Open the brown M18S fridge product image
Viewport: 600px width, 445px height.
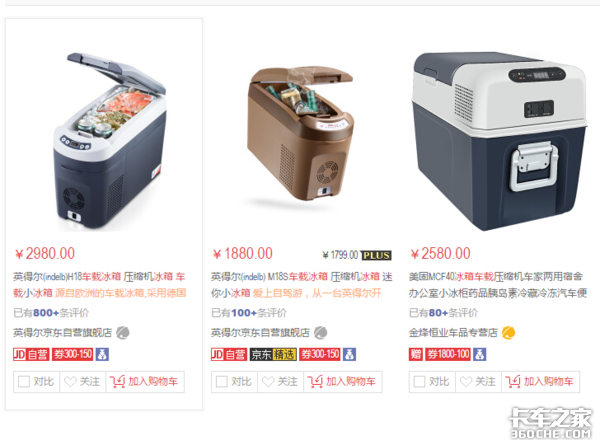click(x=301, y=134)
